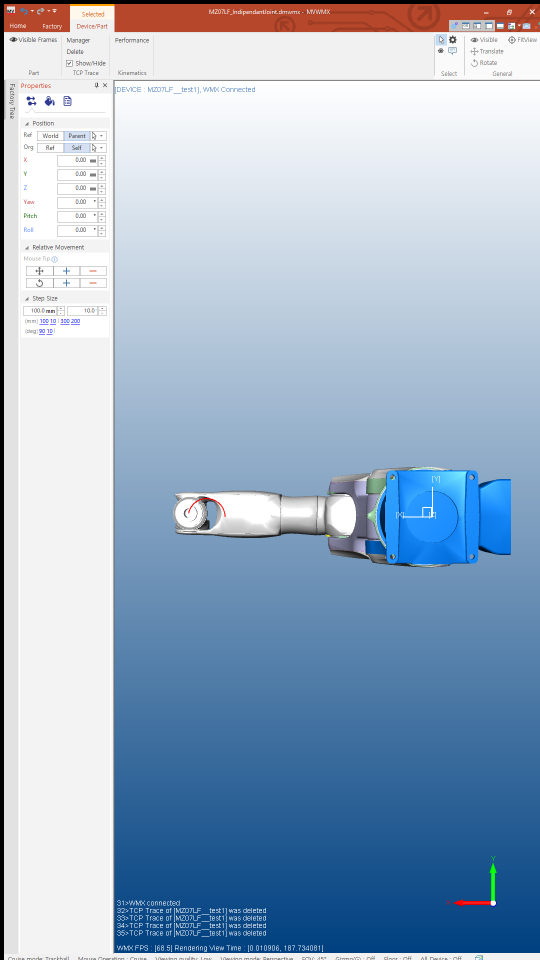540x960 pixels.
Task: Click the plus button in rotate row
Action: click(67, 283)
